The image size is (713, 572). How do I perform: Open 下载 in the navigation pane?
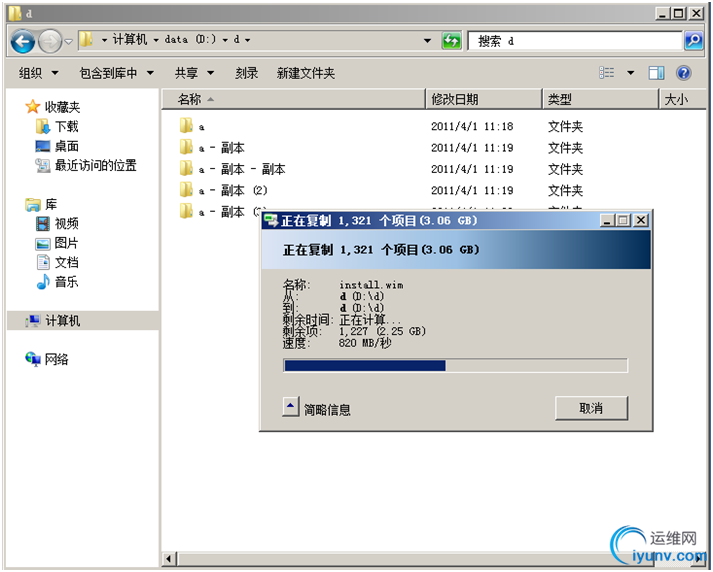[66, 126]
